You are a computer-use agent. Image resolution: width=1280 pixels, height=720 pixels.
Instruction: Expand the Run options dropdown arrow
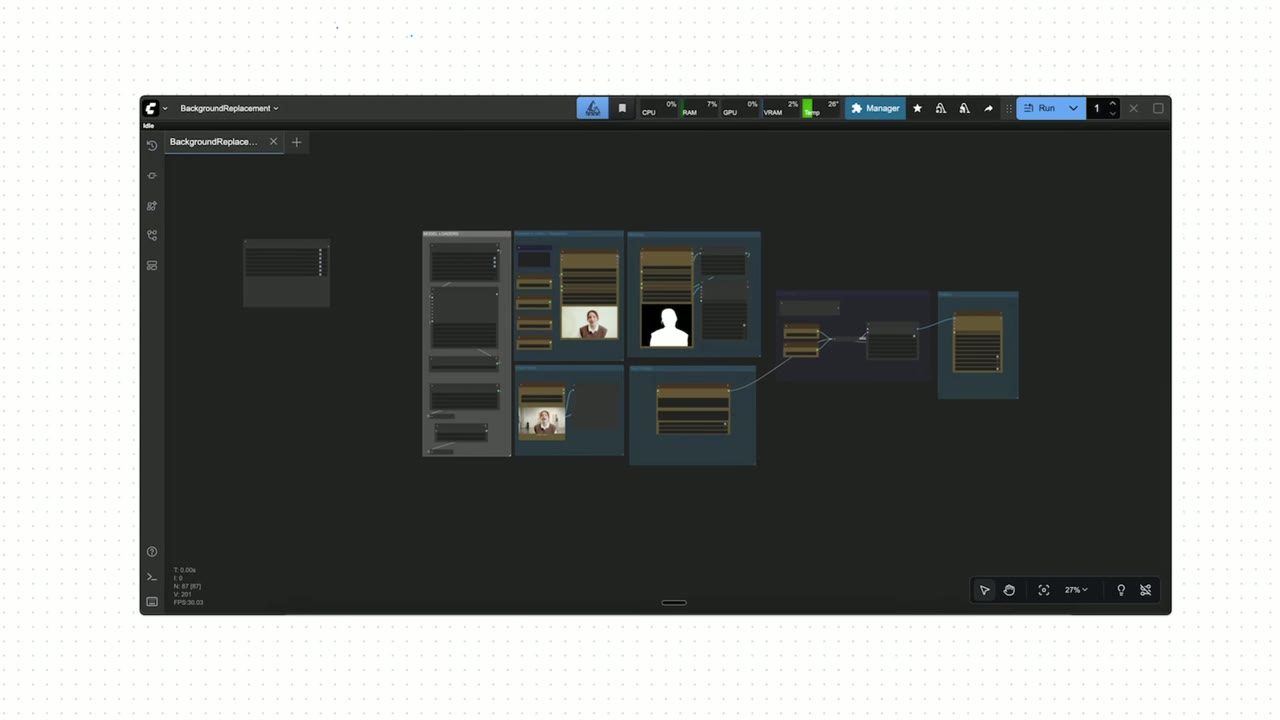coord(1074,108)
